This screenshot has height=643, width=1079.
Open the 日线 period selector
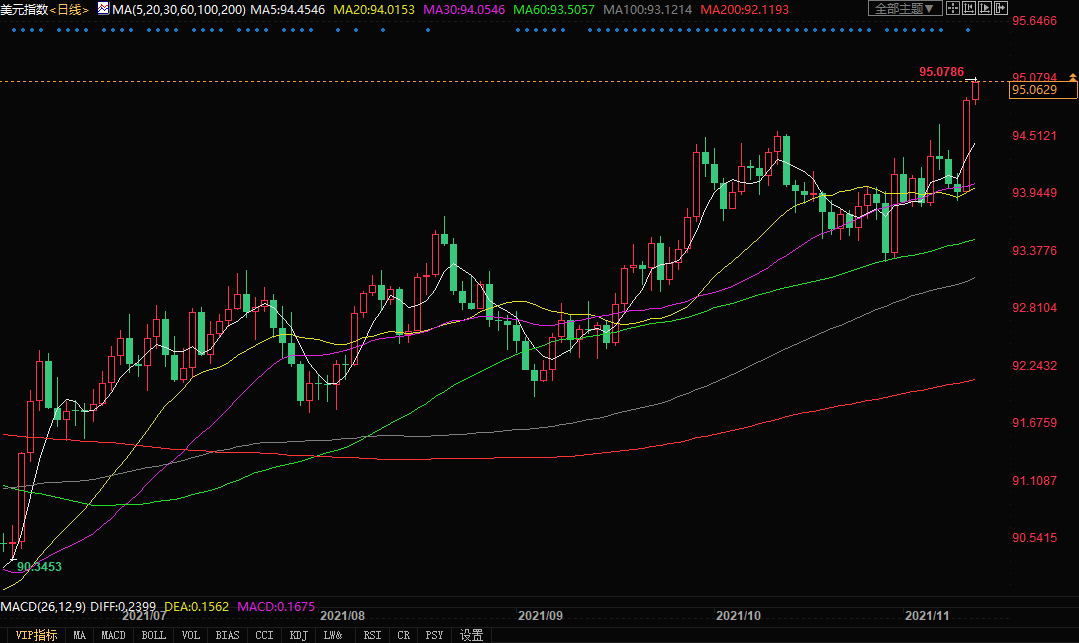(69, 9)
